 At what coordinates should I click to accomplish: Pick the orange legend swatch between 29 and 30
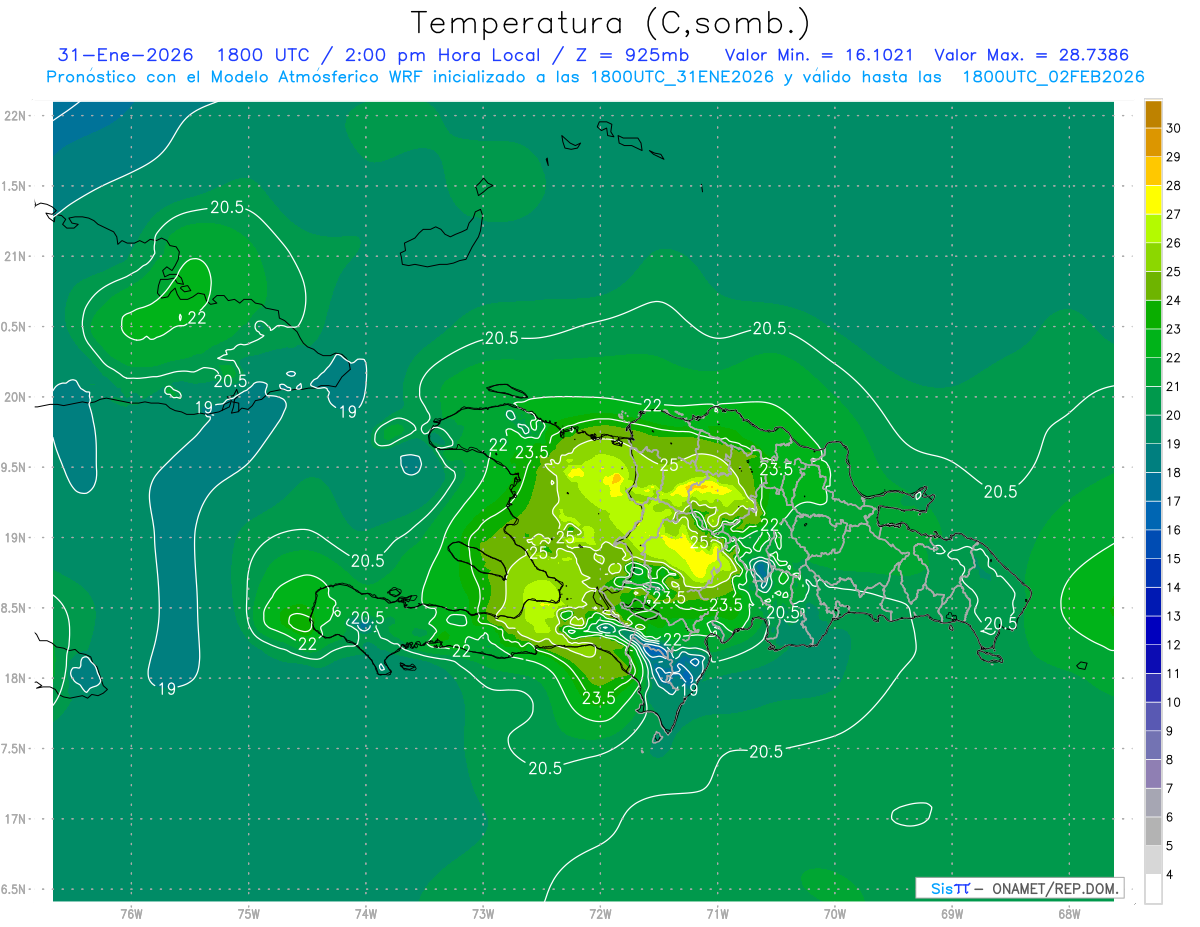pyautogui.click(x=1153, y=143)
